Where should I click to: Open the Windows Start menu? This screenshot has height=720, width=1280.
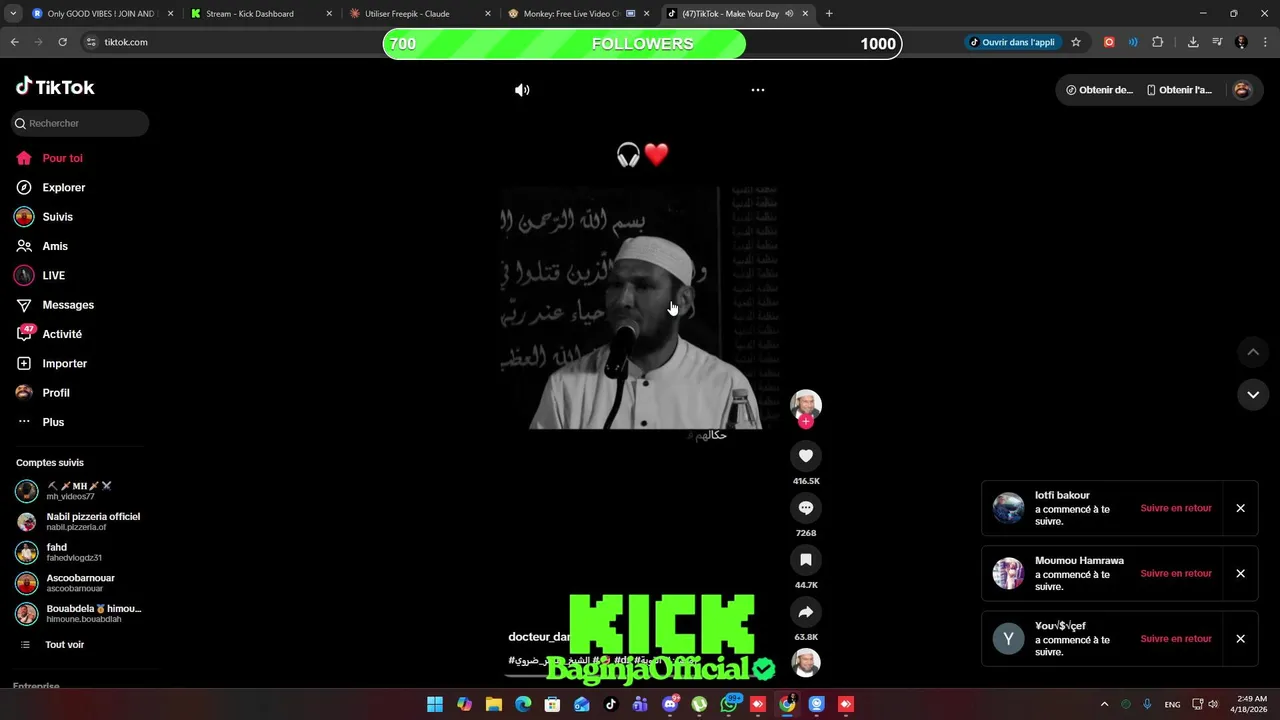point(435,704)
